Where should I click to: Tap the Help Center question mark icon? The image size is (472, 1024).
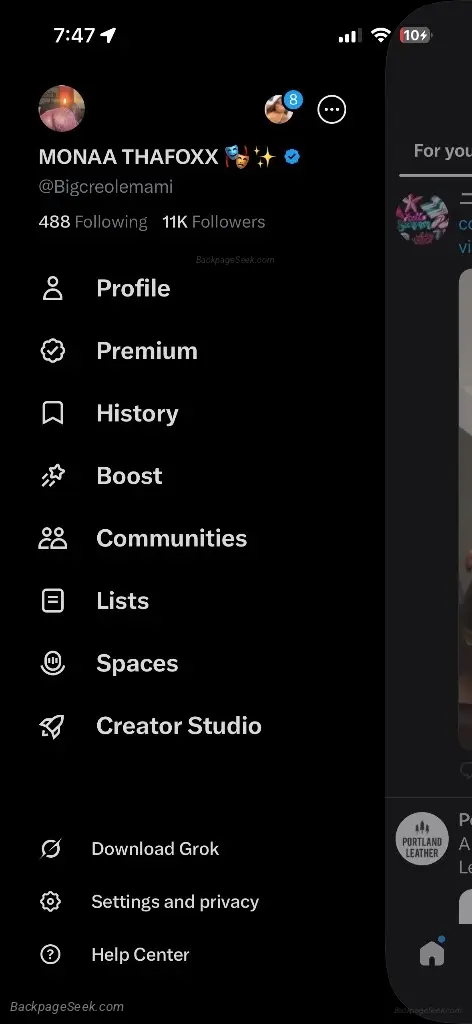pos(50,955)
